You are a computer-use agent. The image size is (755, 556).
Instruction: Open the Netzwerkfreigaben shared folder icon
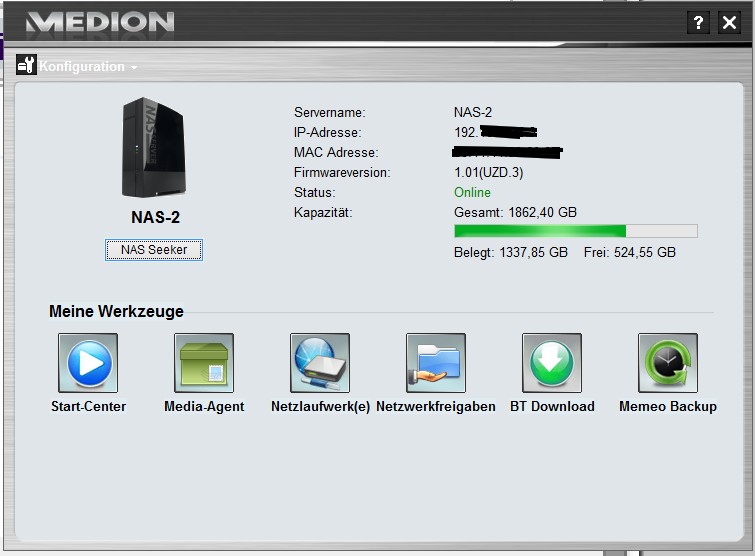click(x=436, y=363)
